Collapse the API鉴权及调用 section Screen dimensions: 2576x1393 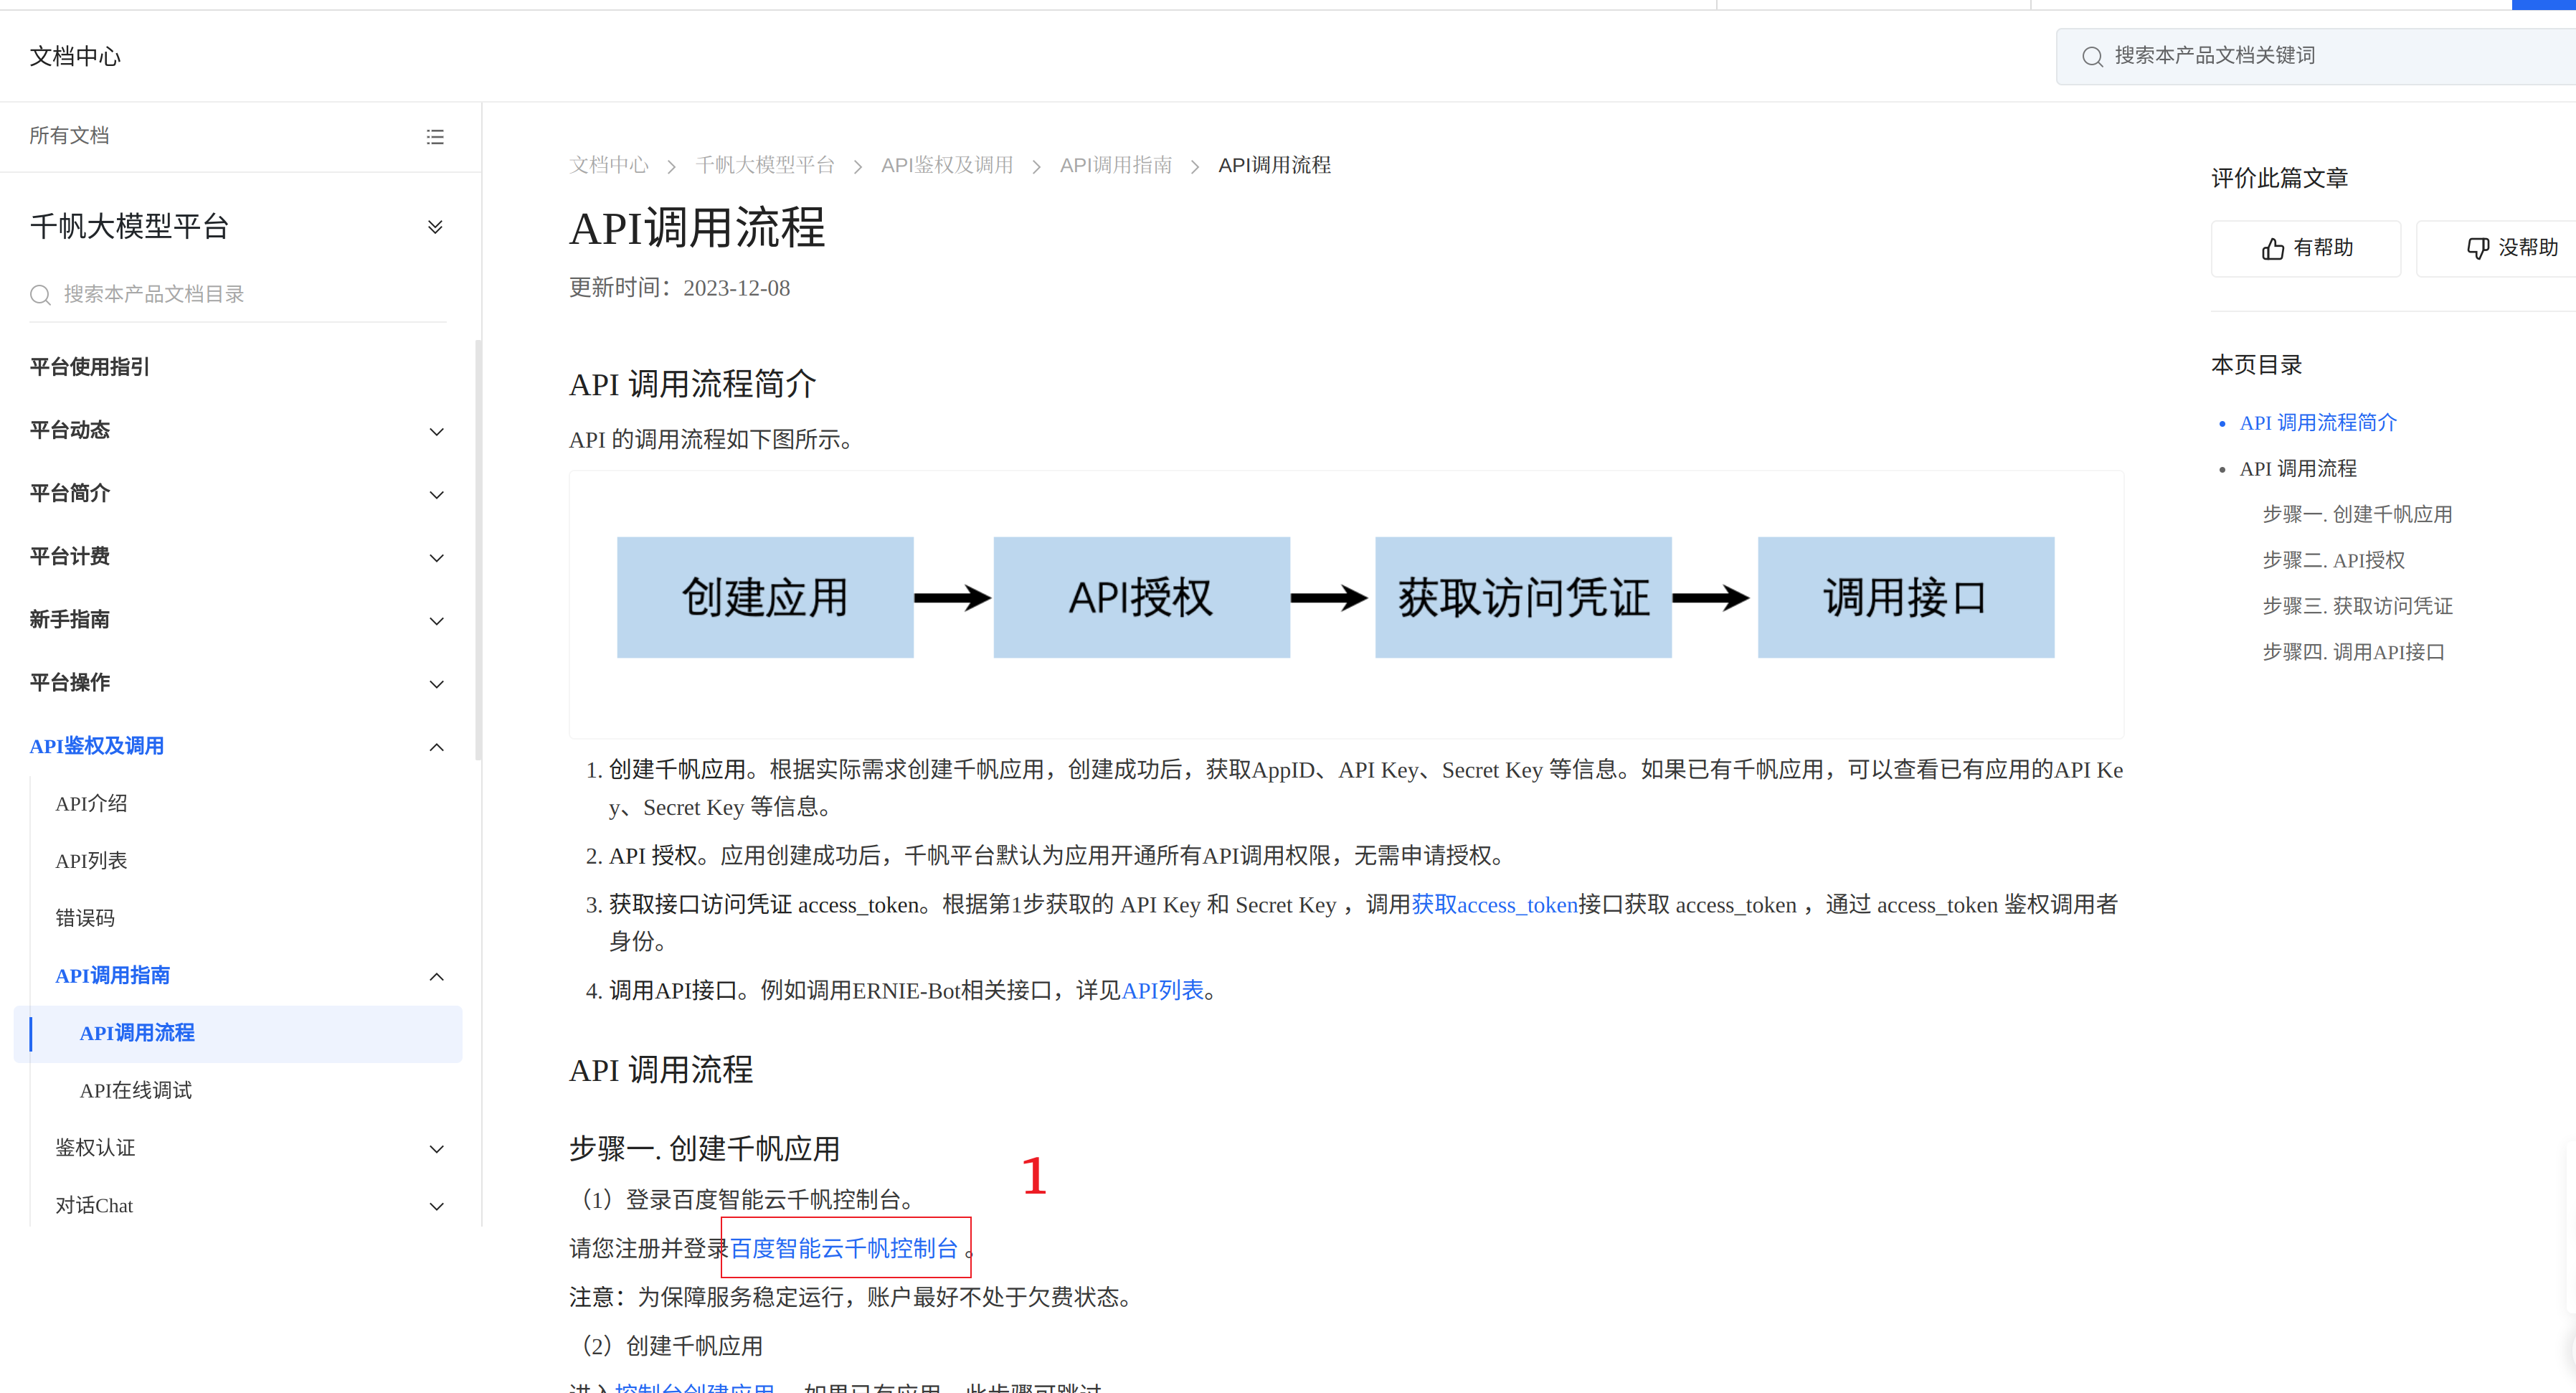pyautogui.click(x=436, y=747)
